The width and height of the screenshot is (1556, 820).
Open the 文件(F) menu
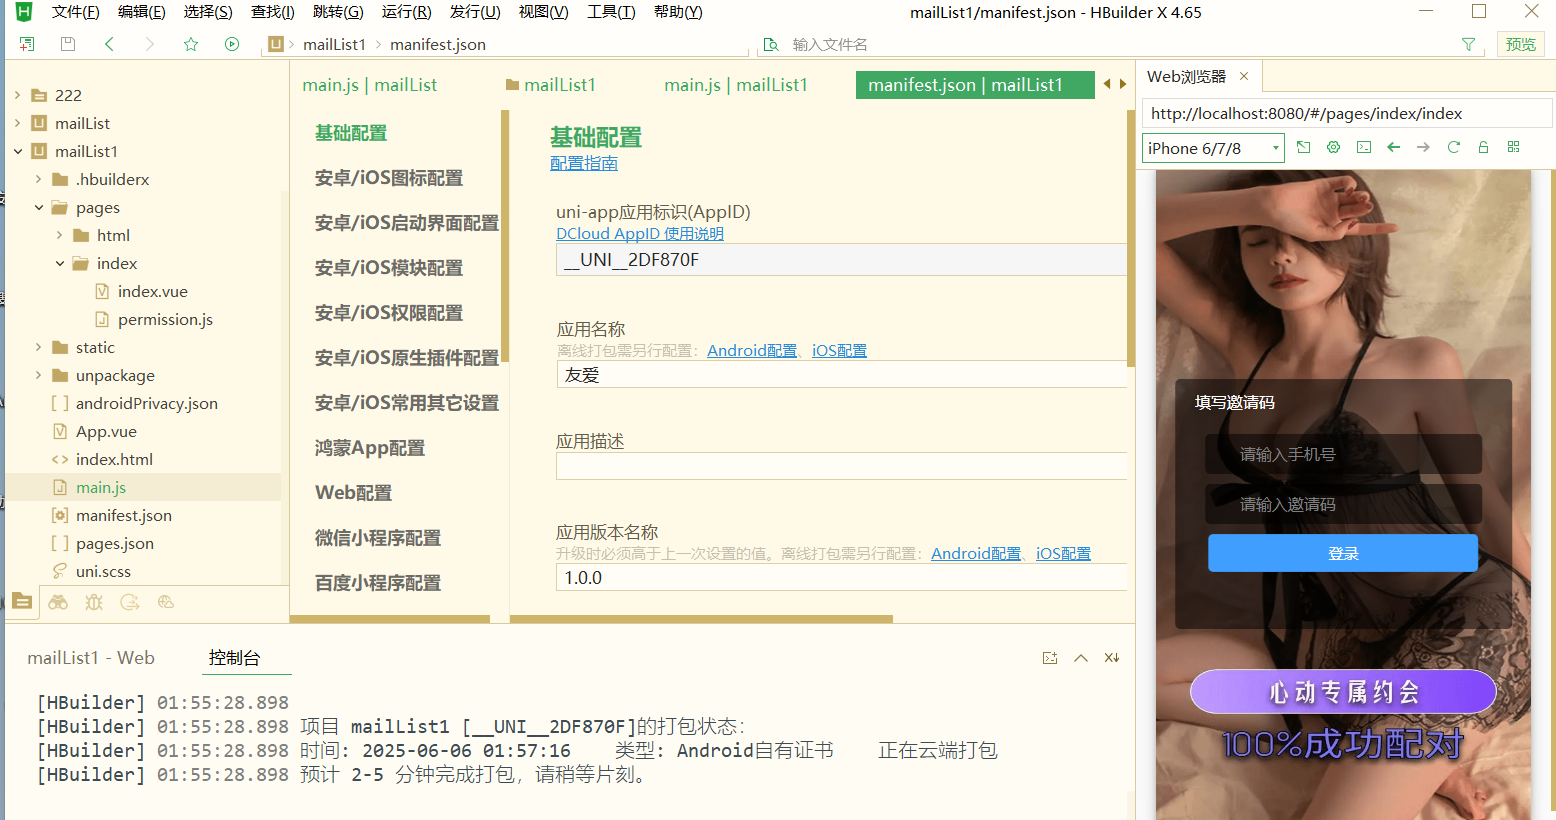76,12
